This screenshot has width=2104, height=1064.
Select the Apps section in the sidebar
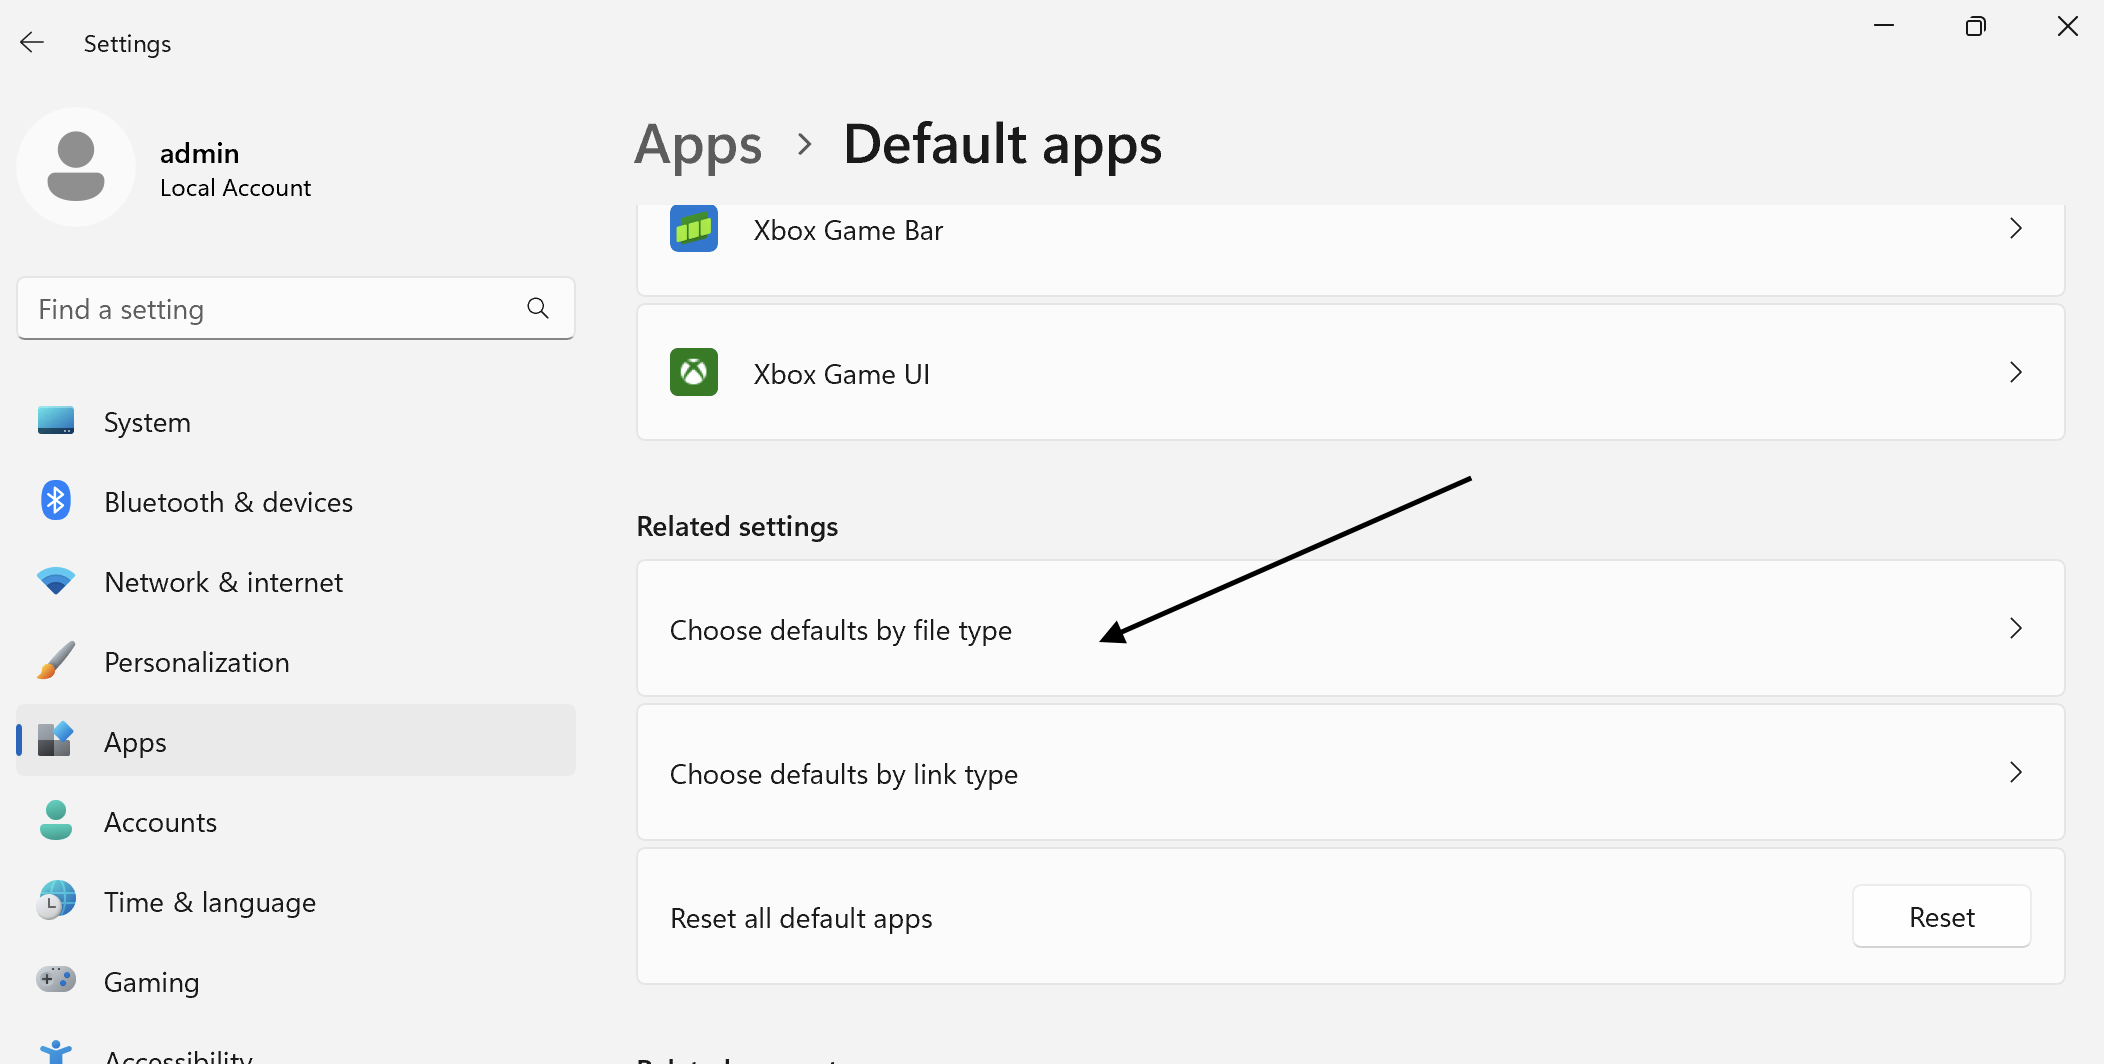[134, 741]
